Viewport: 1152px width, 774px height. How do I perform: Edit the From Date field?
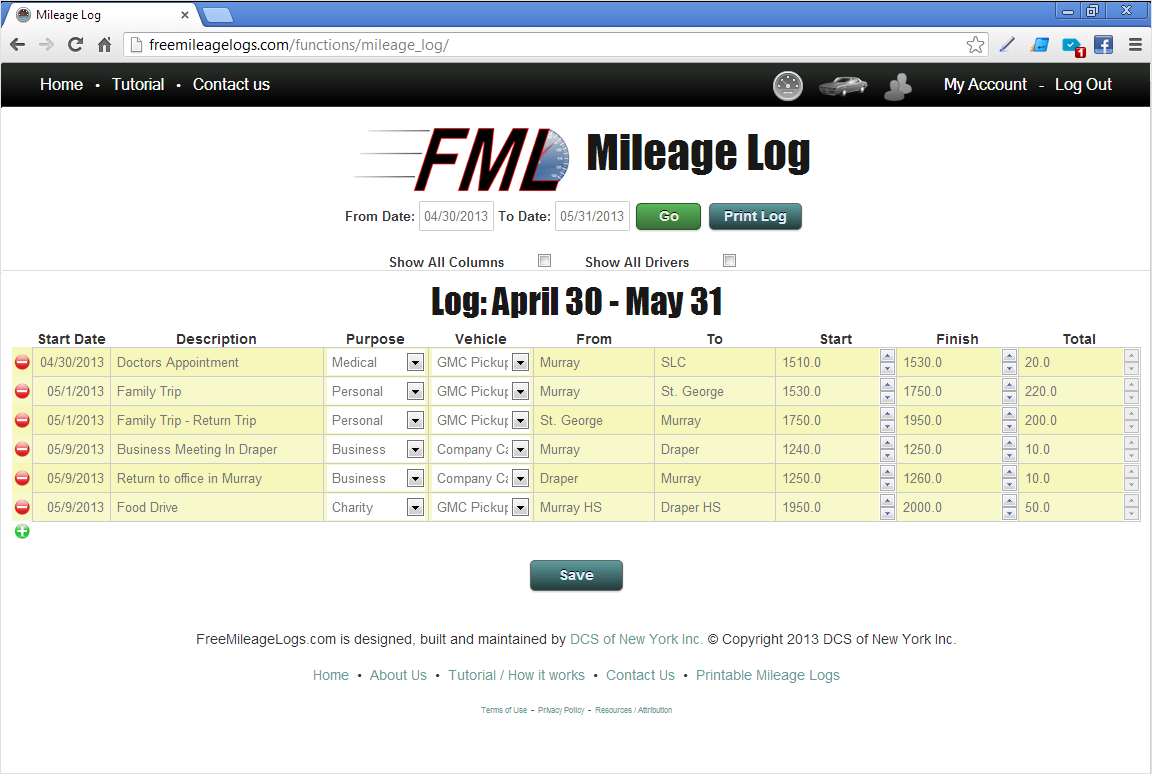click(x=456, y=216)
